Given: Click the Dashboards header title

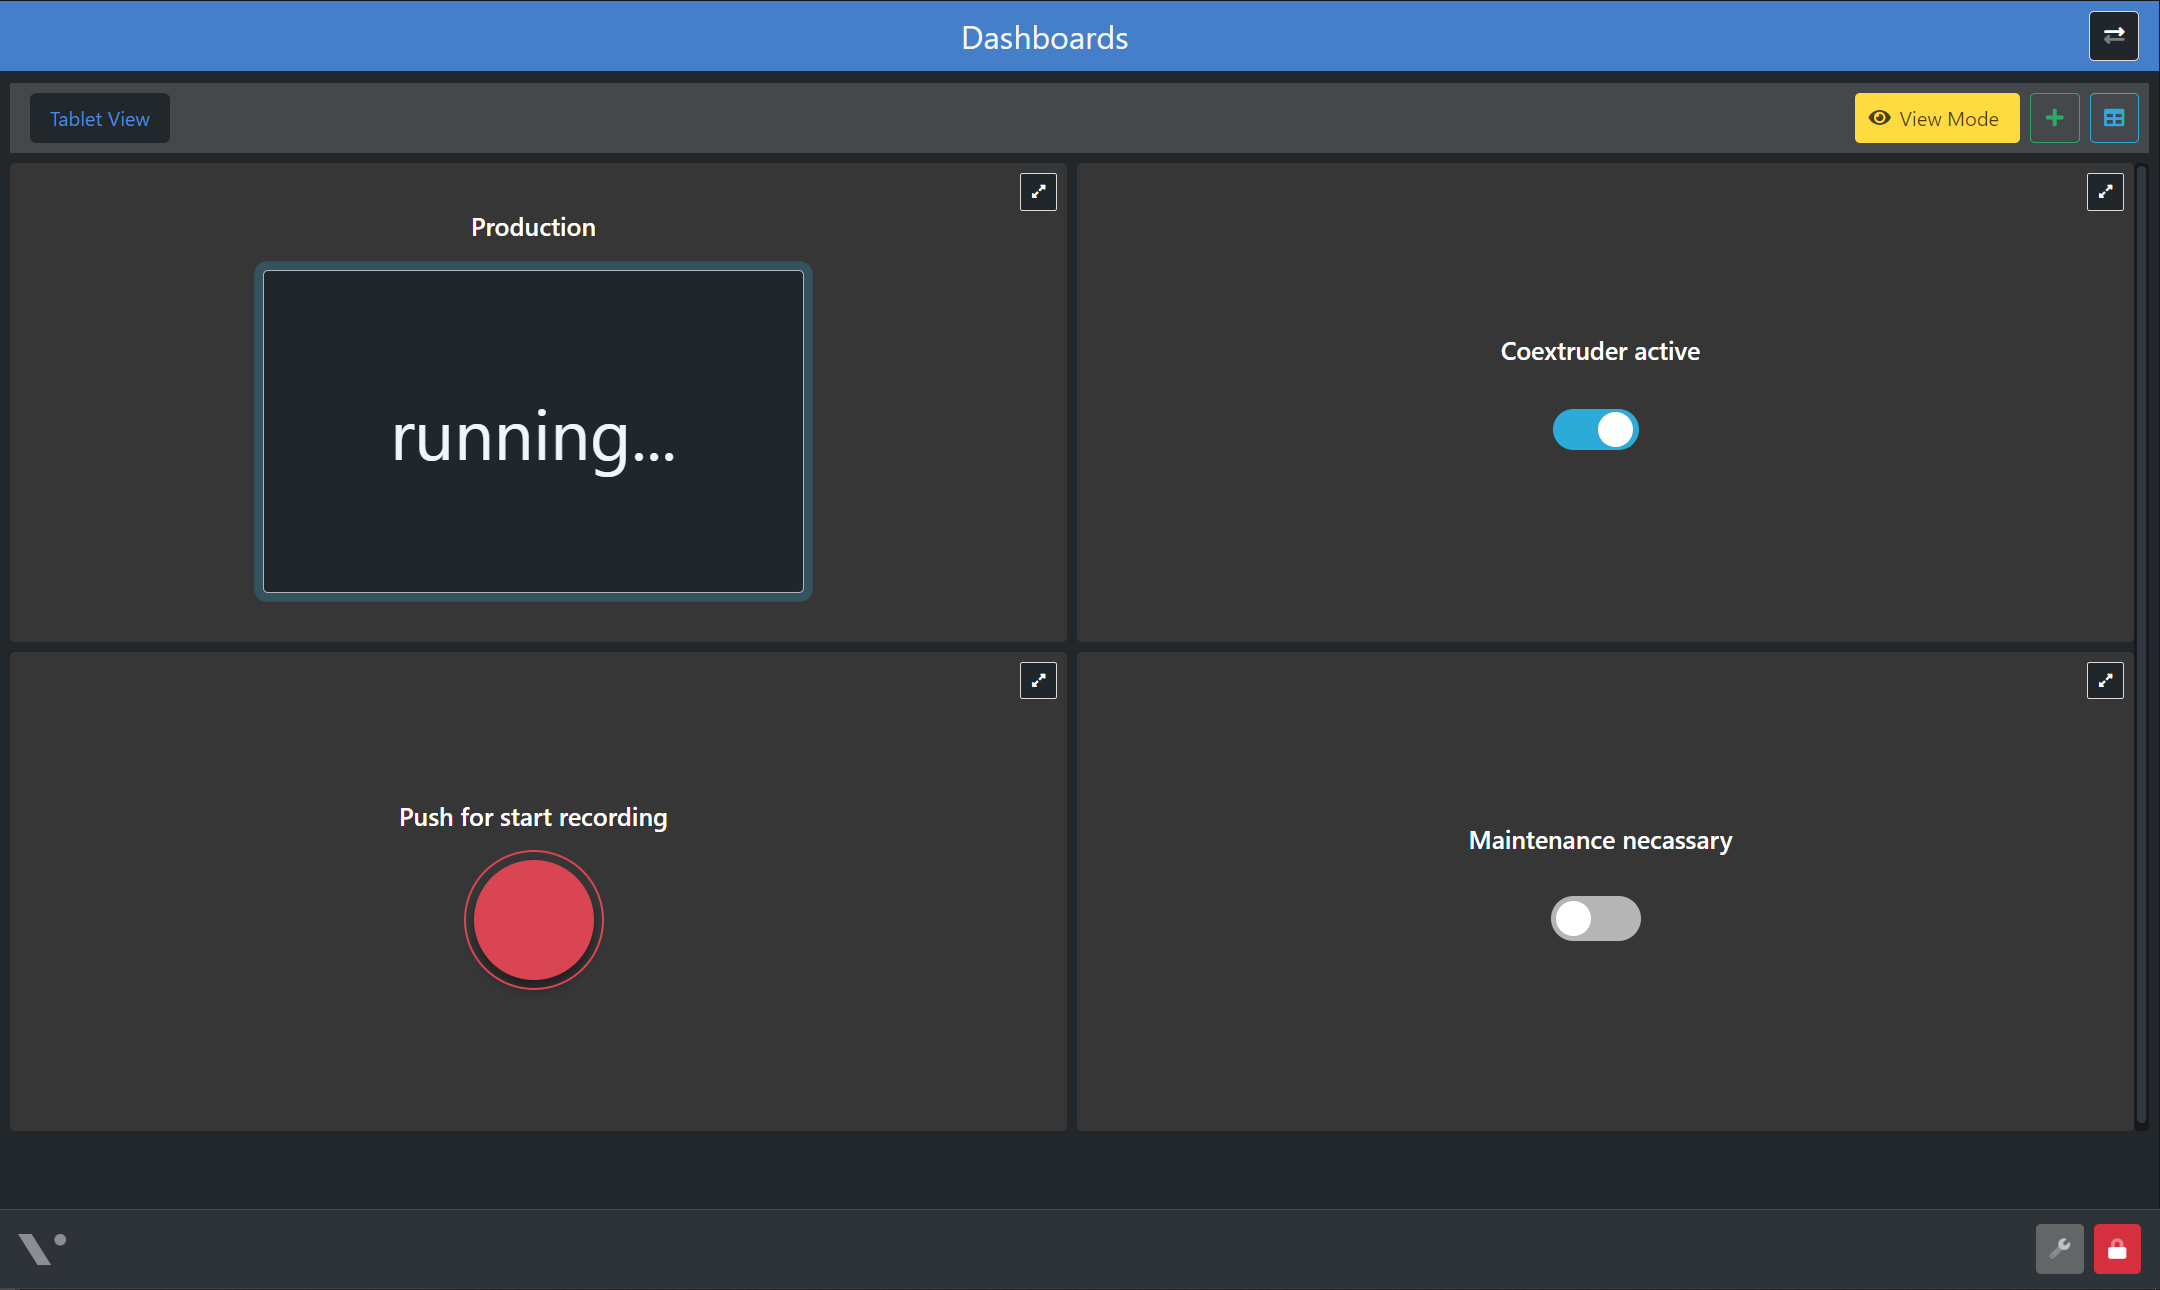Looking at the screenshot, I should (x=1044, y=37).
